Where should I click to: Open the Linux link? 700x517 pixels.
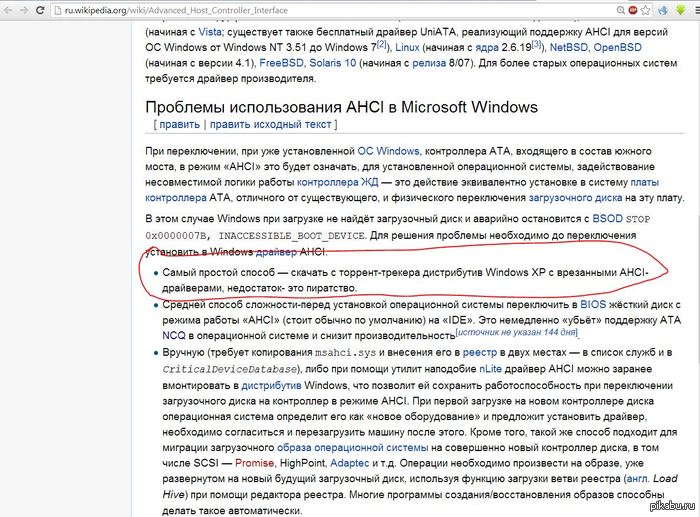pyautogui.click(x=407, y=47)
